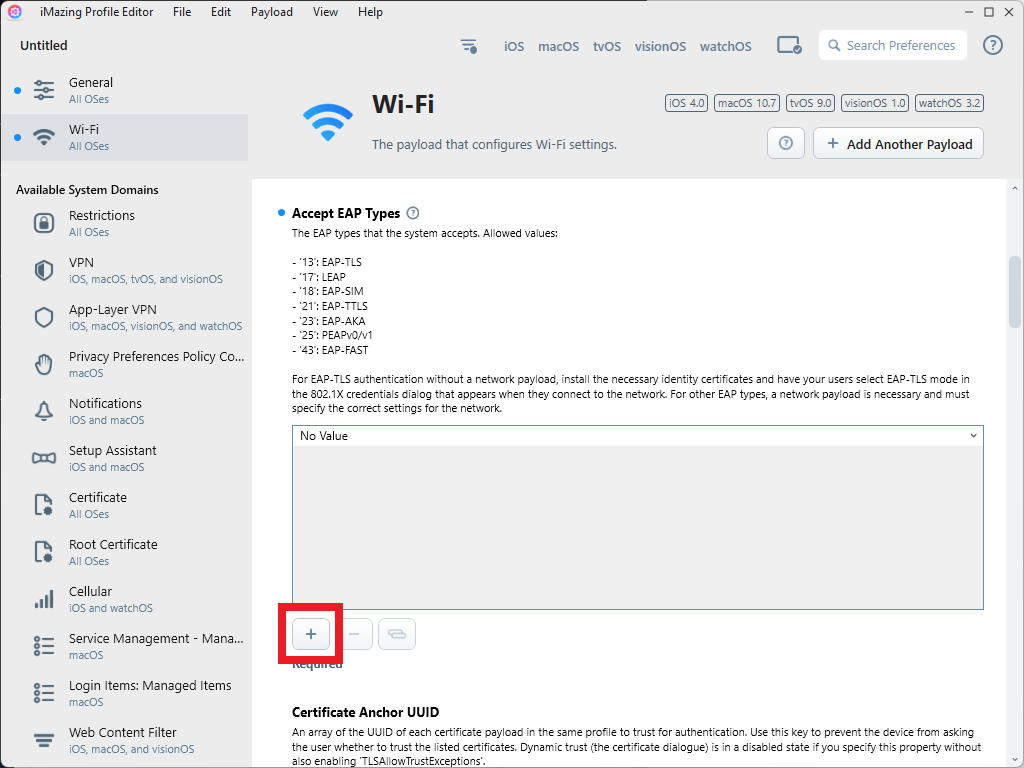Click the Available System Domains header

click(88, 190)
